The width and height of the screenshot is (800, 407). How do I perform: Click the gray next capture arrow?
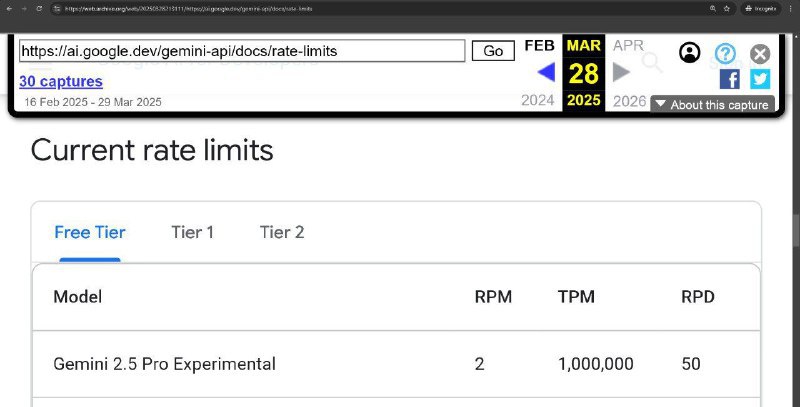621,72
